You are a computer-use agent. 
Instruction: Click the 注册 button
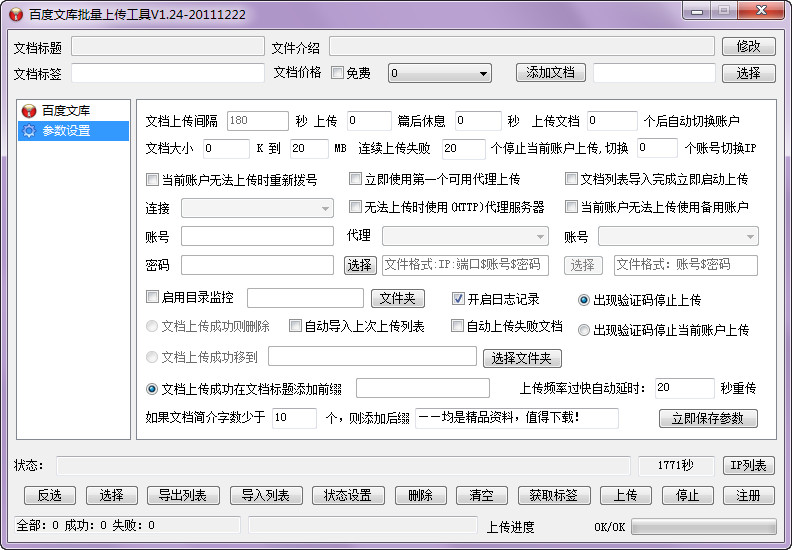tap(749, 495)
